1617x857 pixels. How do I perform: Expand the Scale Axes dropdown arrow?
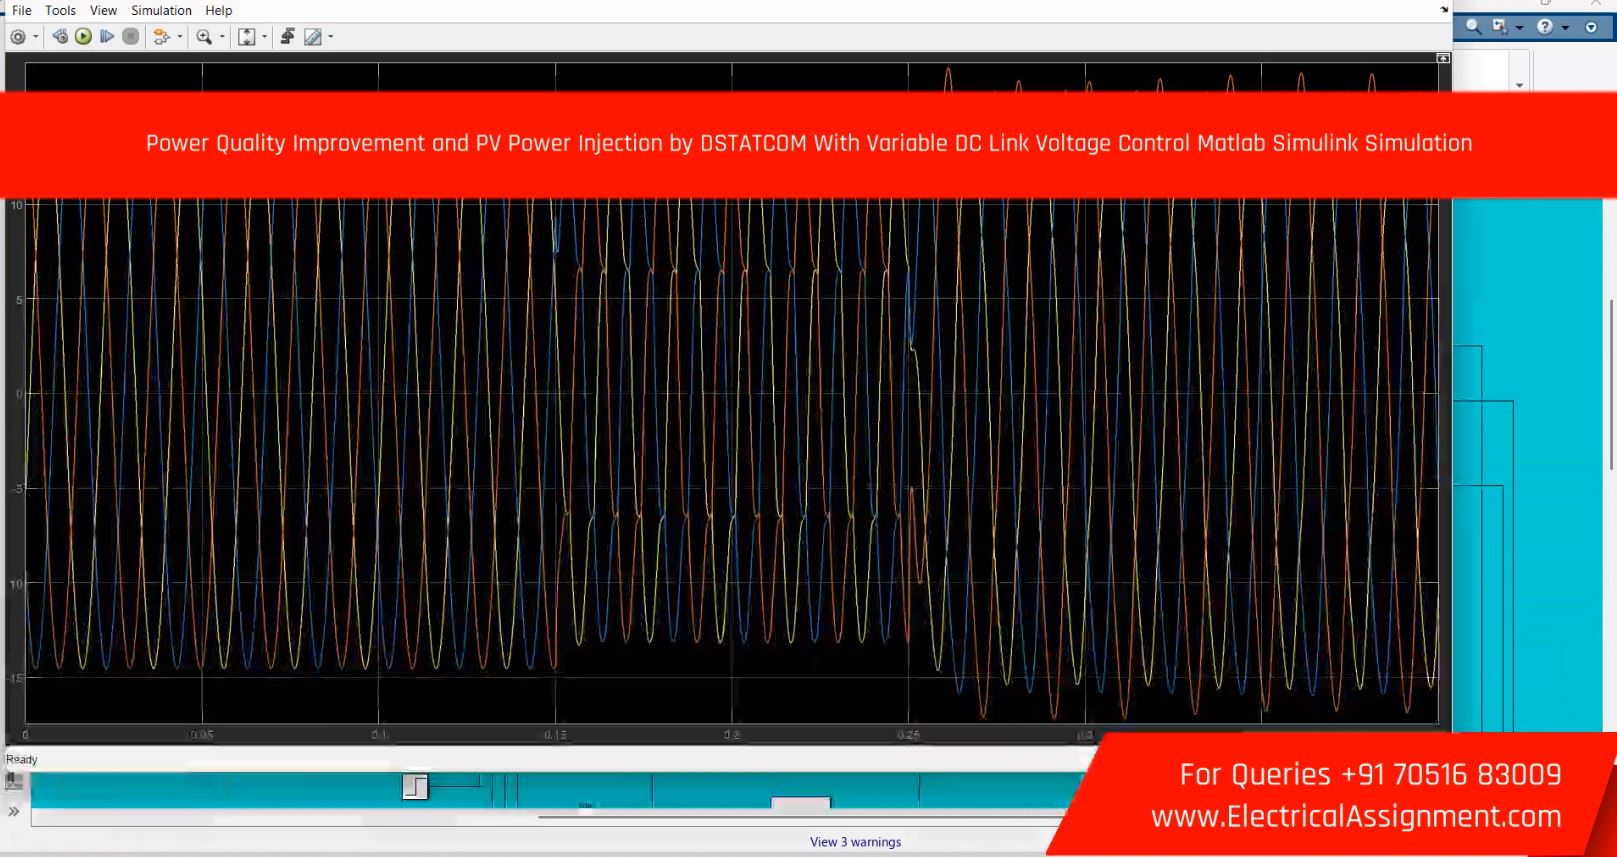click(x=265, y=37)
